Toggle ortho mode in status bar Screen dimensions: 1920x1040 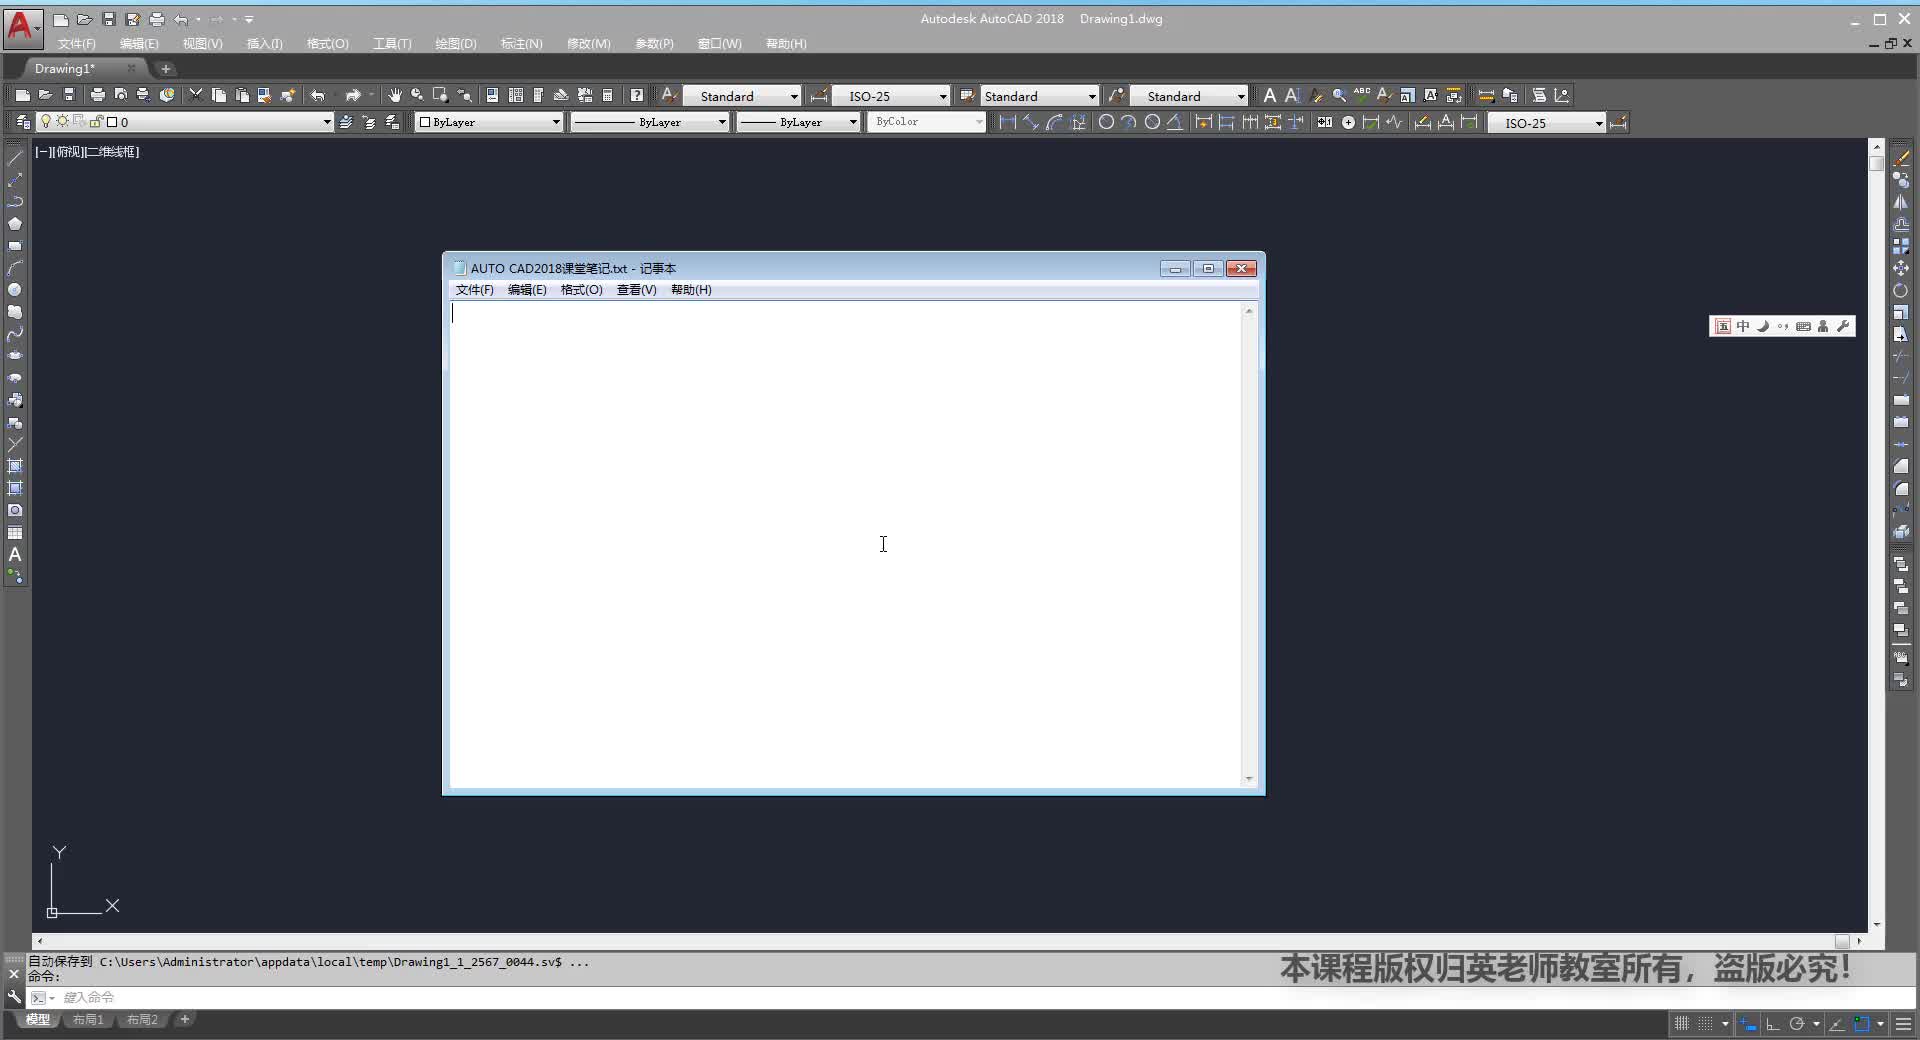(x=1773, y=1023)
